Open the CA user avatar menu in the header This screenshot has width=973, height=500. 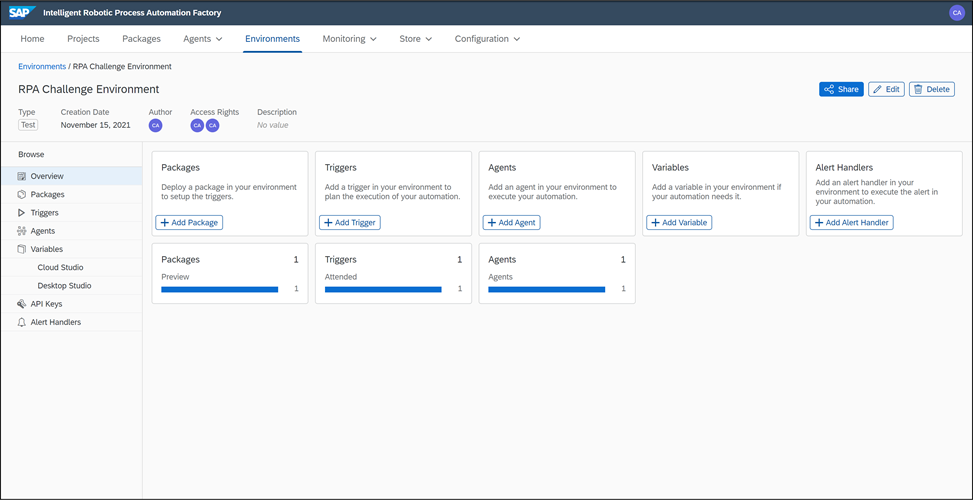point(957,12)
